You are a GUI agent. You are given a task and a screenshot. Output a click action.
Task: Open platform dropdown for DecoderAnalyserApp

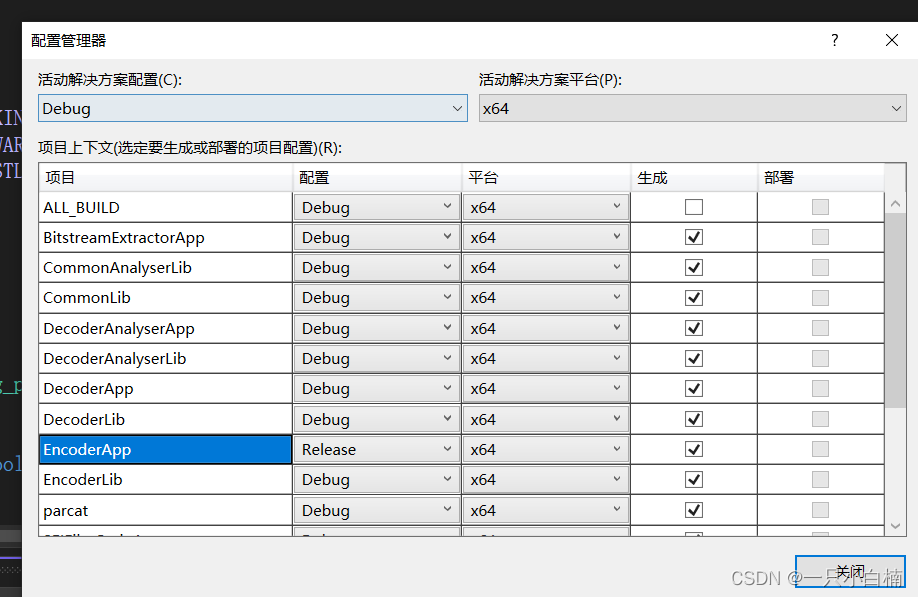tap(546, 328)
